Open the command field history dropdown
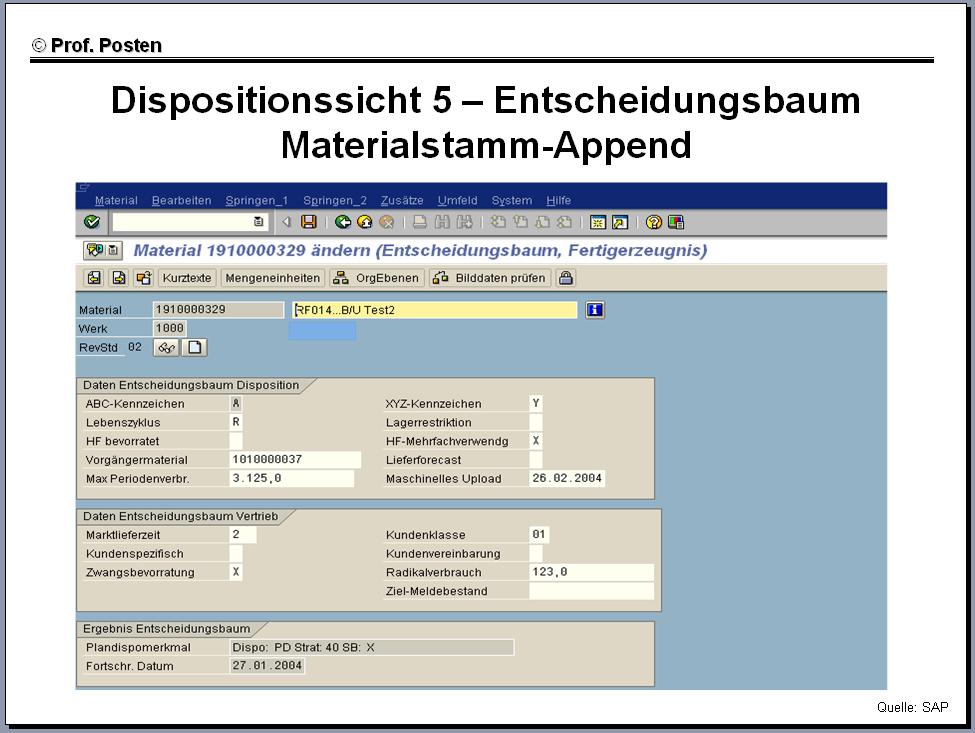Image resolution: width=975 pixels, height=733 pixels. tap(259, 222)
